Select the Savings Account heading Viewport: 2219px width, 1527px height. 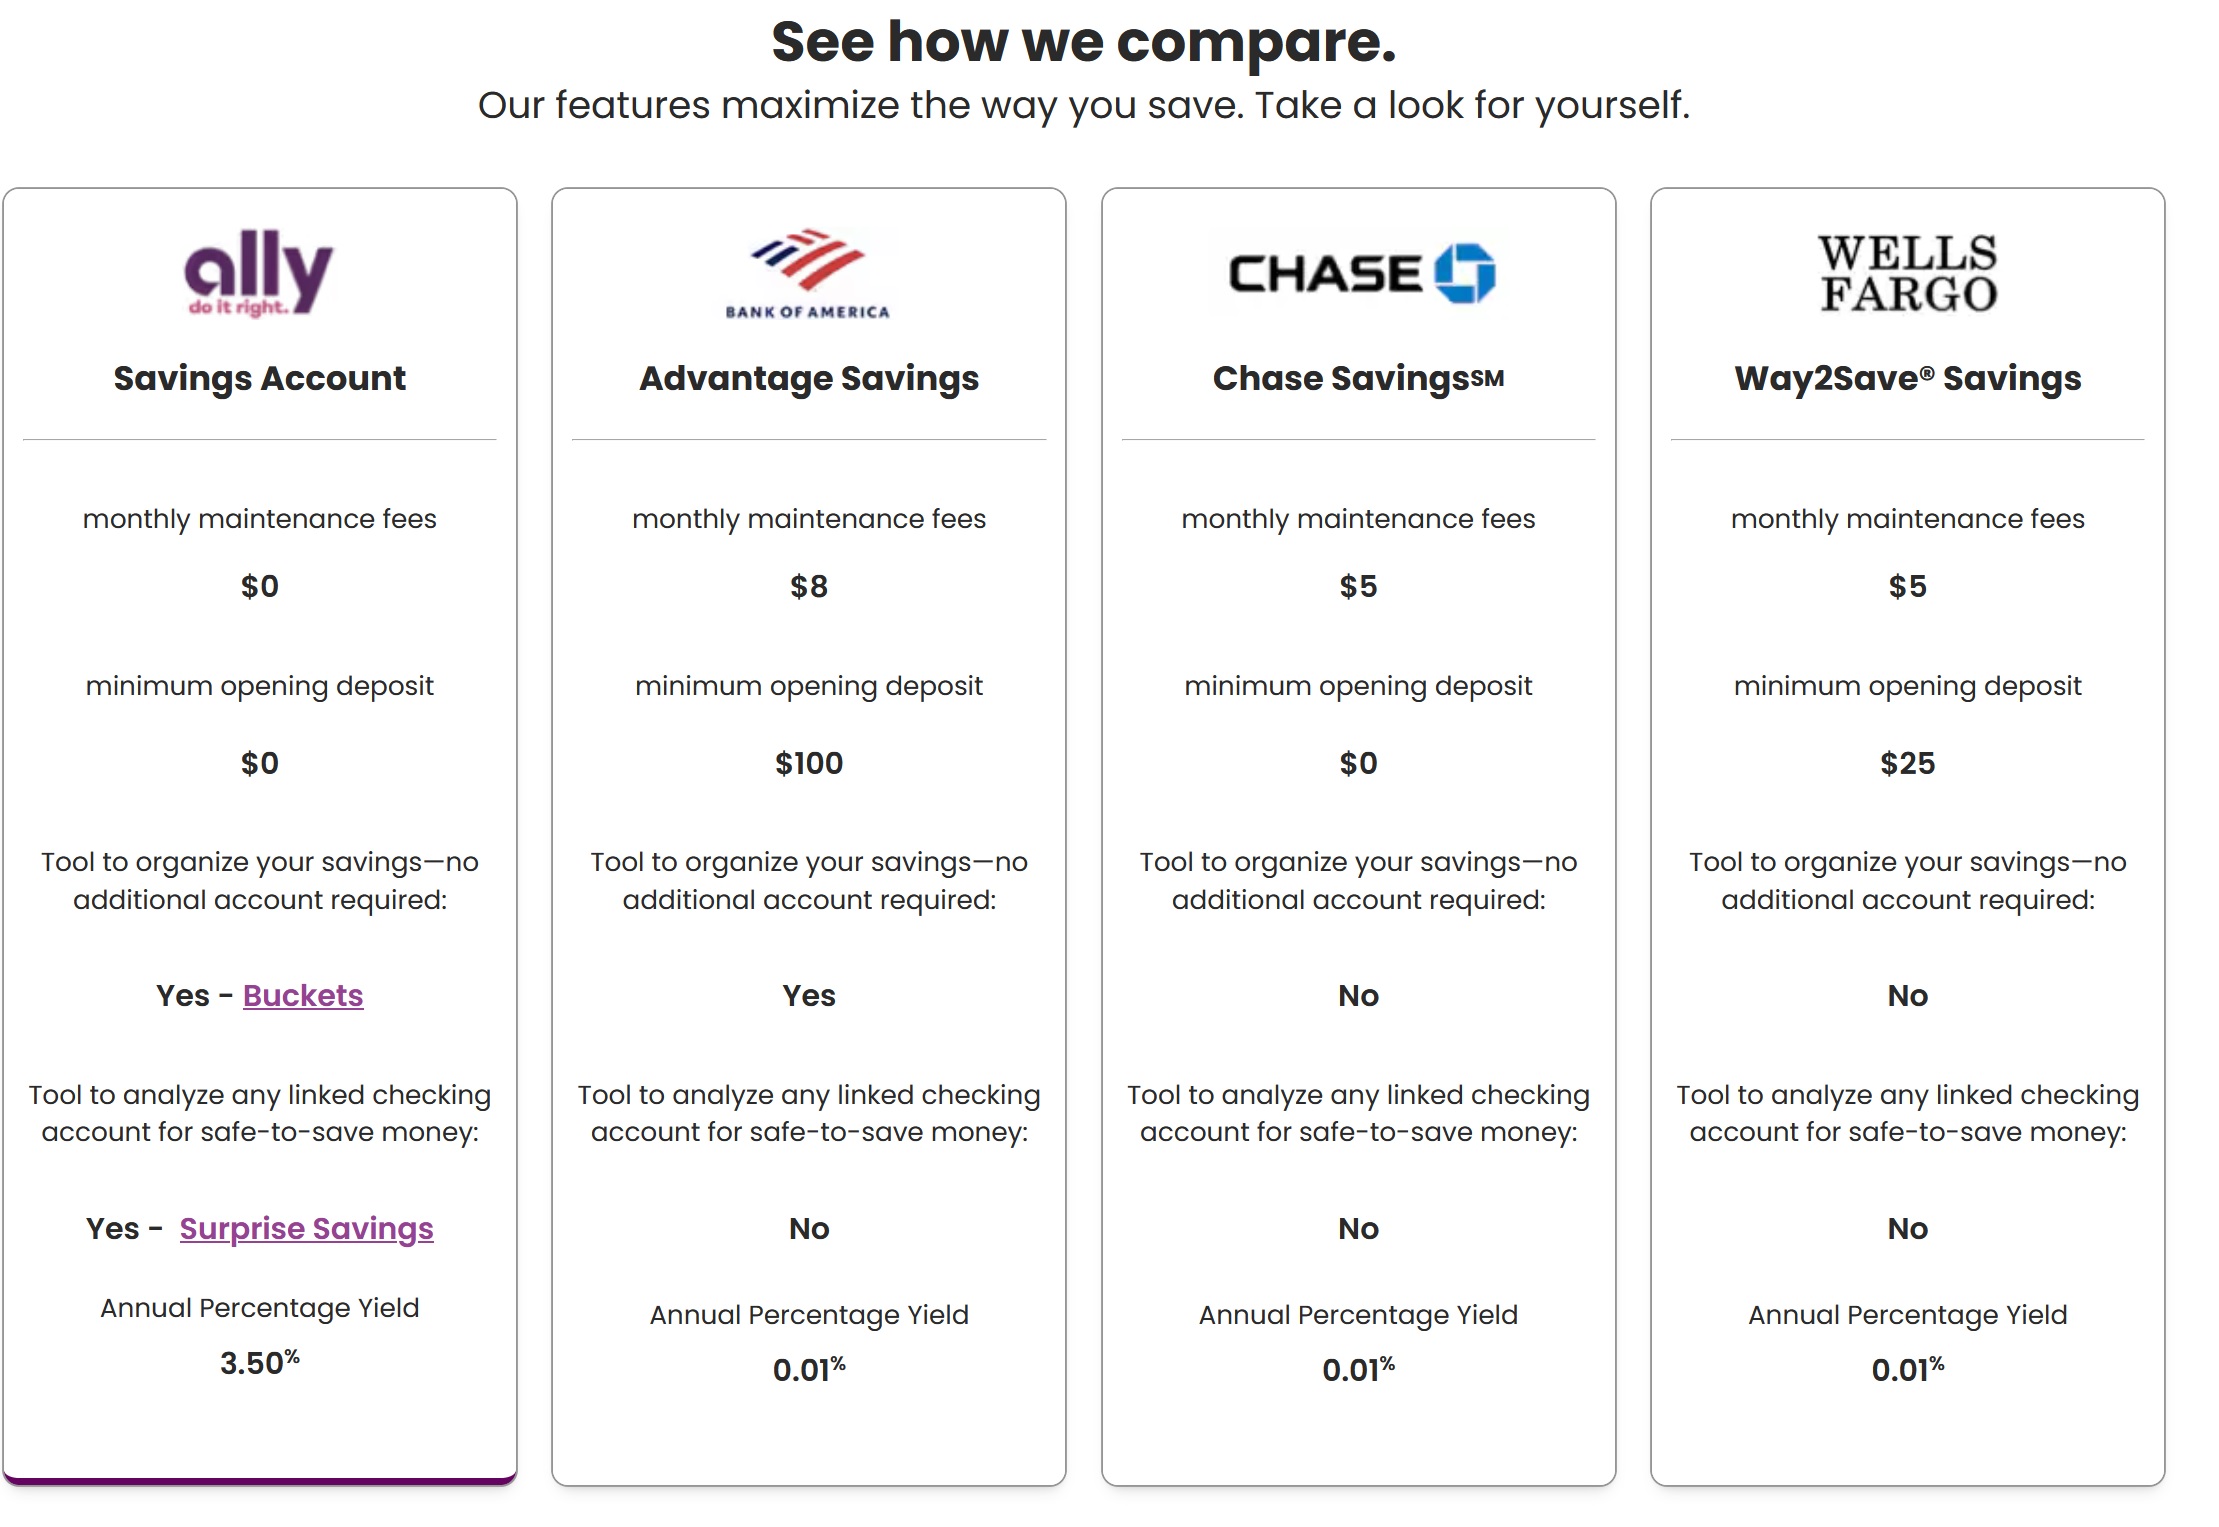[x=259, y=378]
